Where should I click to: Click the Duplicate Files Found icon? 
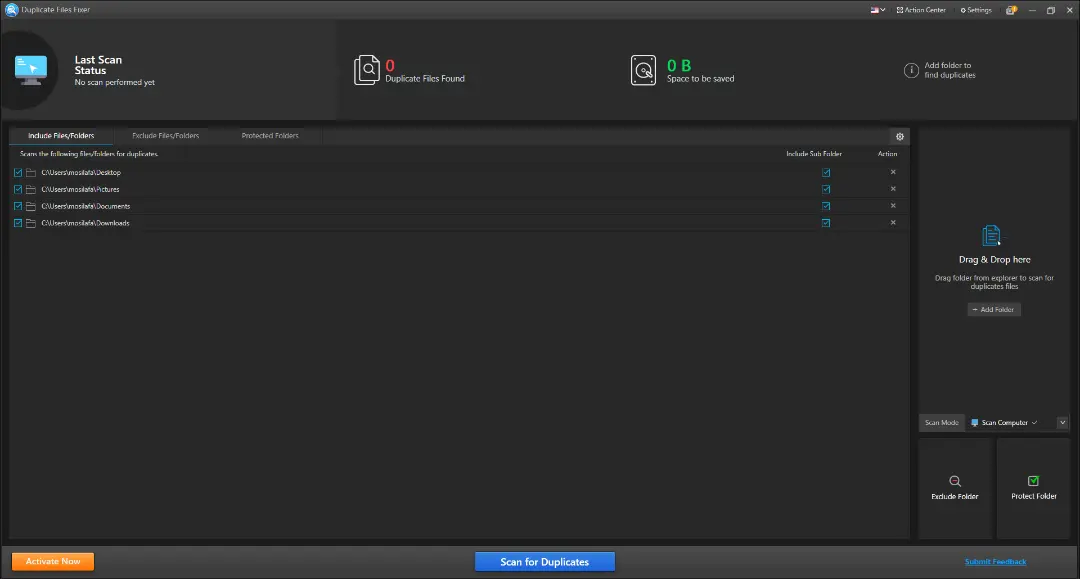(366, 70)
